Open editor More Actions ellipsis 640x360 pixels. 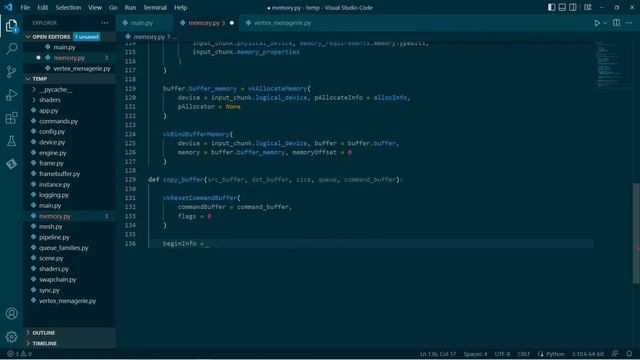pos(629,23)
